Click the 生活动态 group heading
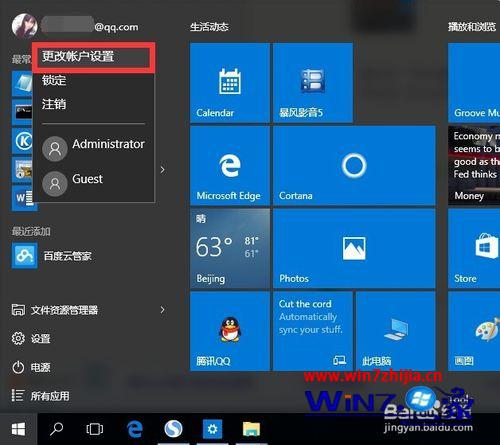 click(209, 27)
